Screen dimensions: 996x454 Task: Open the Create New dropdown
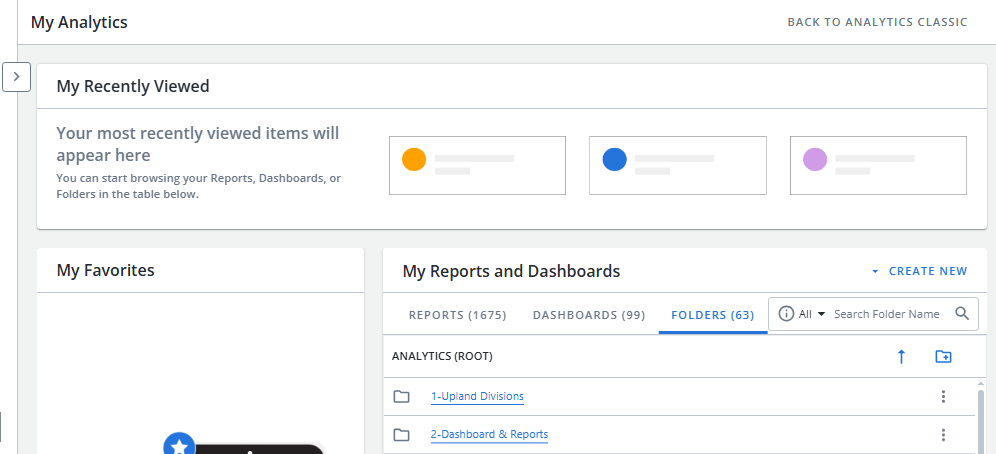click(920, 271)
